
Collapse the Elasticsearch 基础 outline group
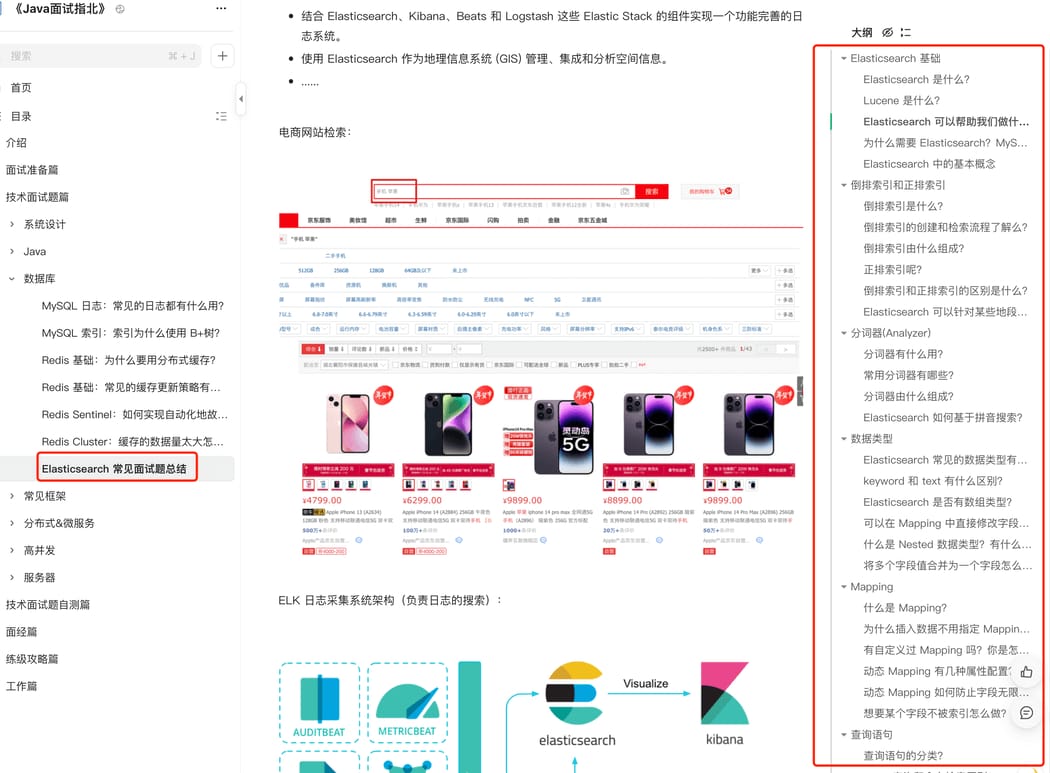844,58
